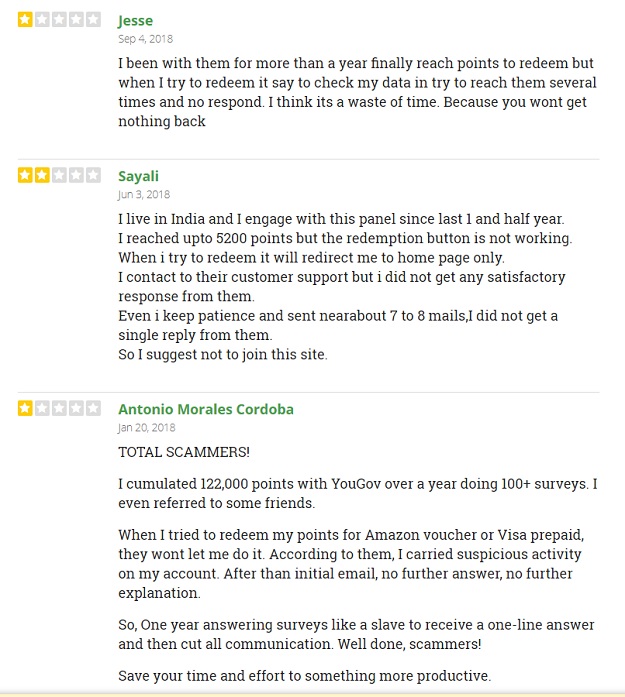The height and width of the screenshot is (697, 625).
Task: Click Jesse's review paragraph about redeeming points
Action: [357, 92]
